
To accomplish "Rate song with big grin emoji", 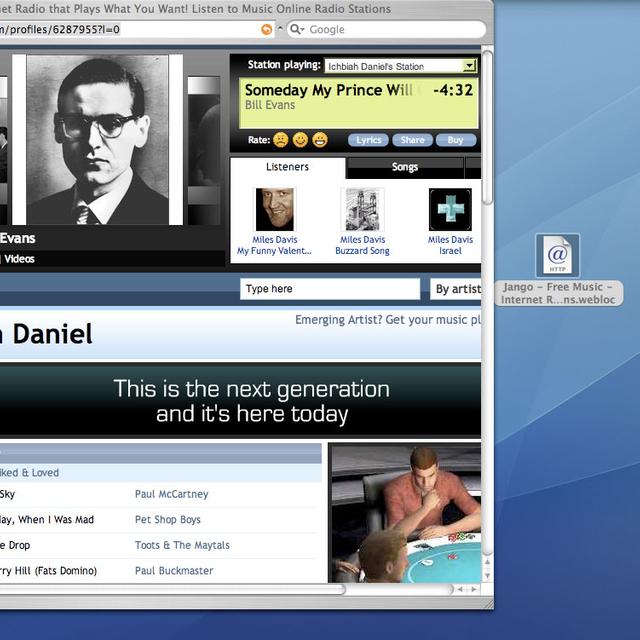I will 320,140.
